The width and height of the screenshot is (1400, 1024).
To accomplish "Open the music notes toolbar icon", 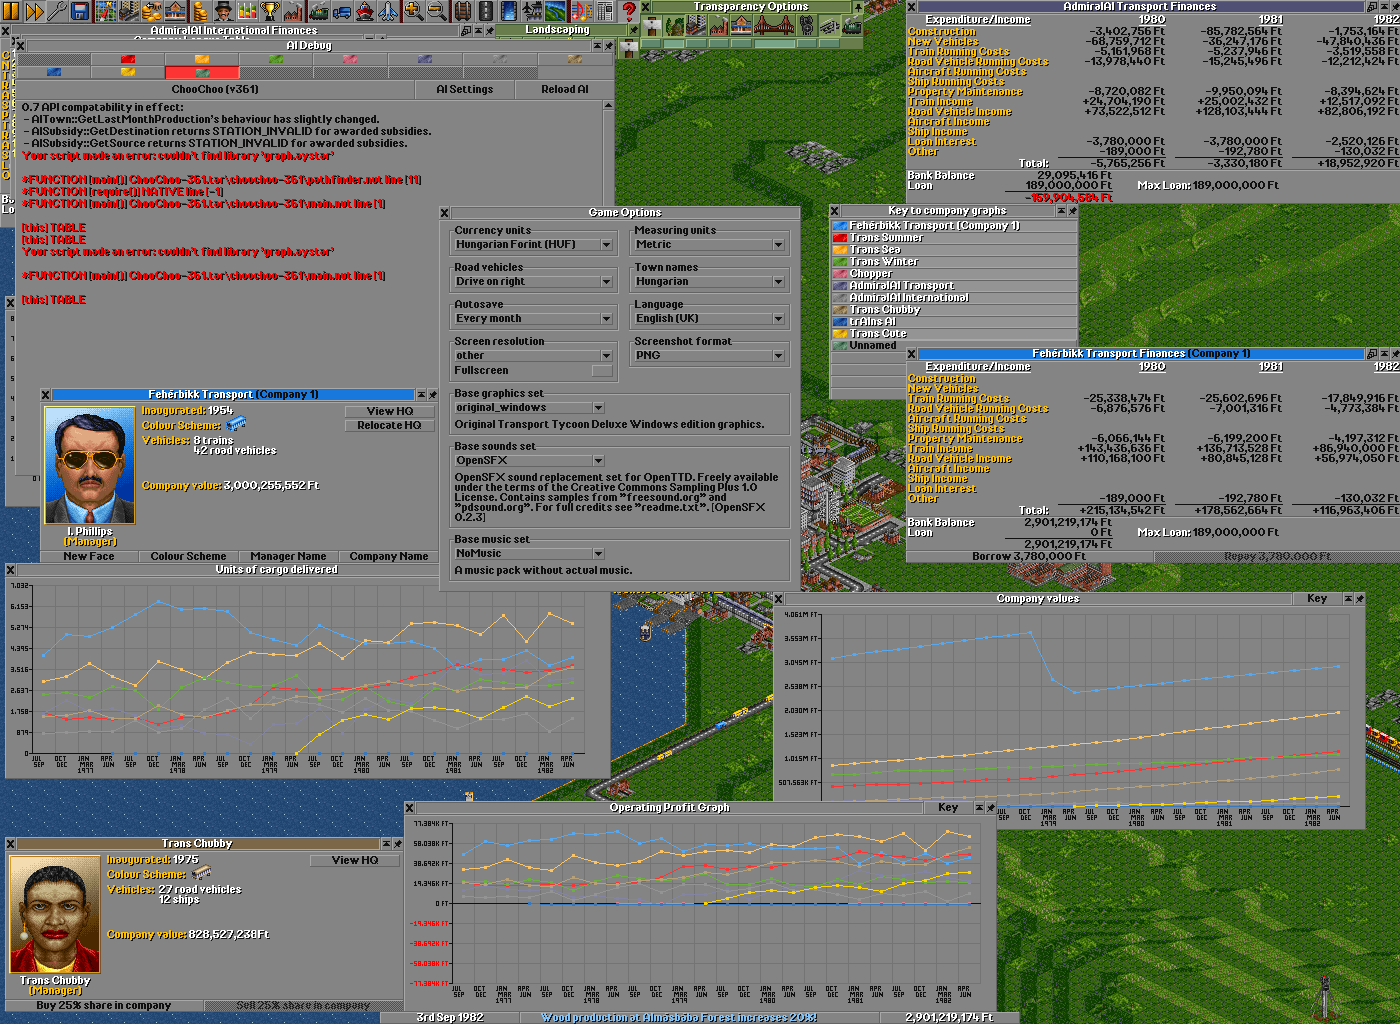I will [583, 11].
